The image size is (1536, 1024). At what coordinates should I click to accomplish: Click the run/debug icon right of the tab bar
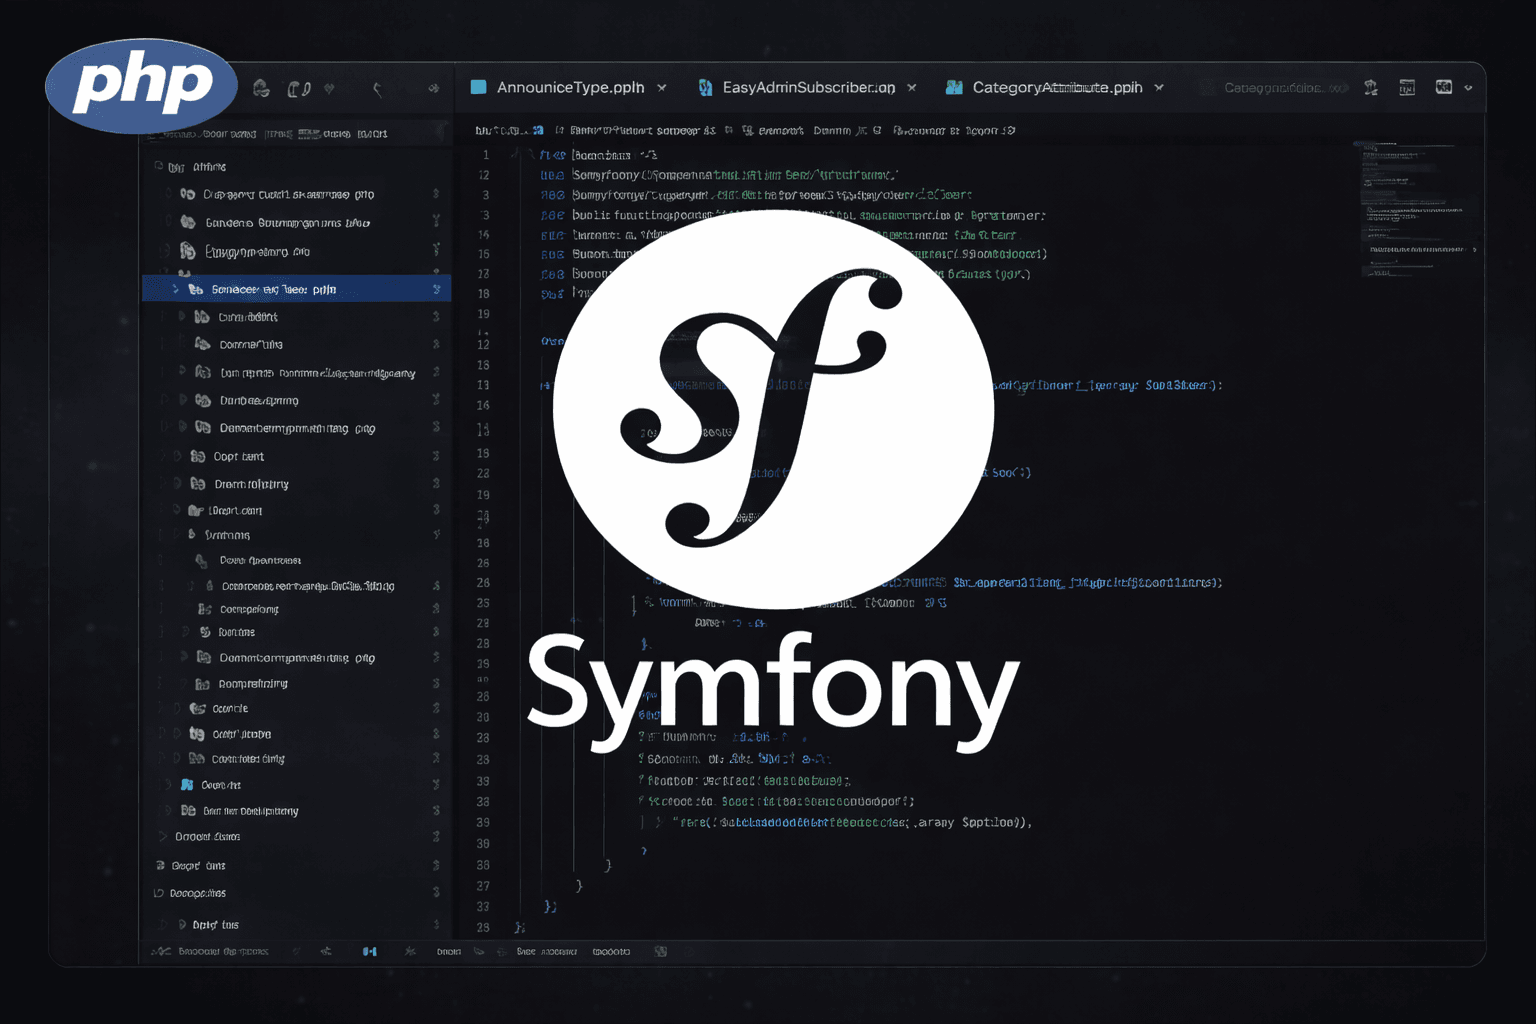point(1371,87)
